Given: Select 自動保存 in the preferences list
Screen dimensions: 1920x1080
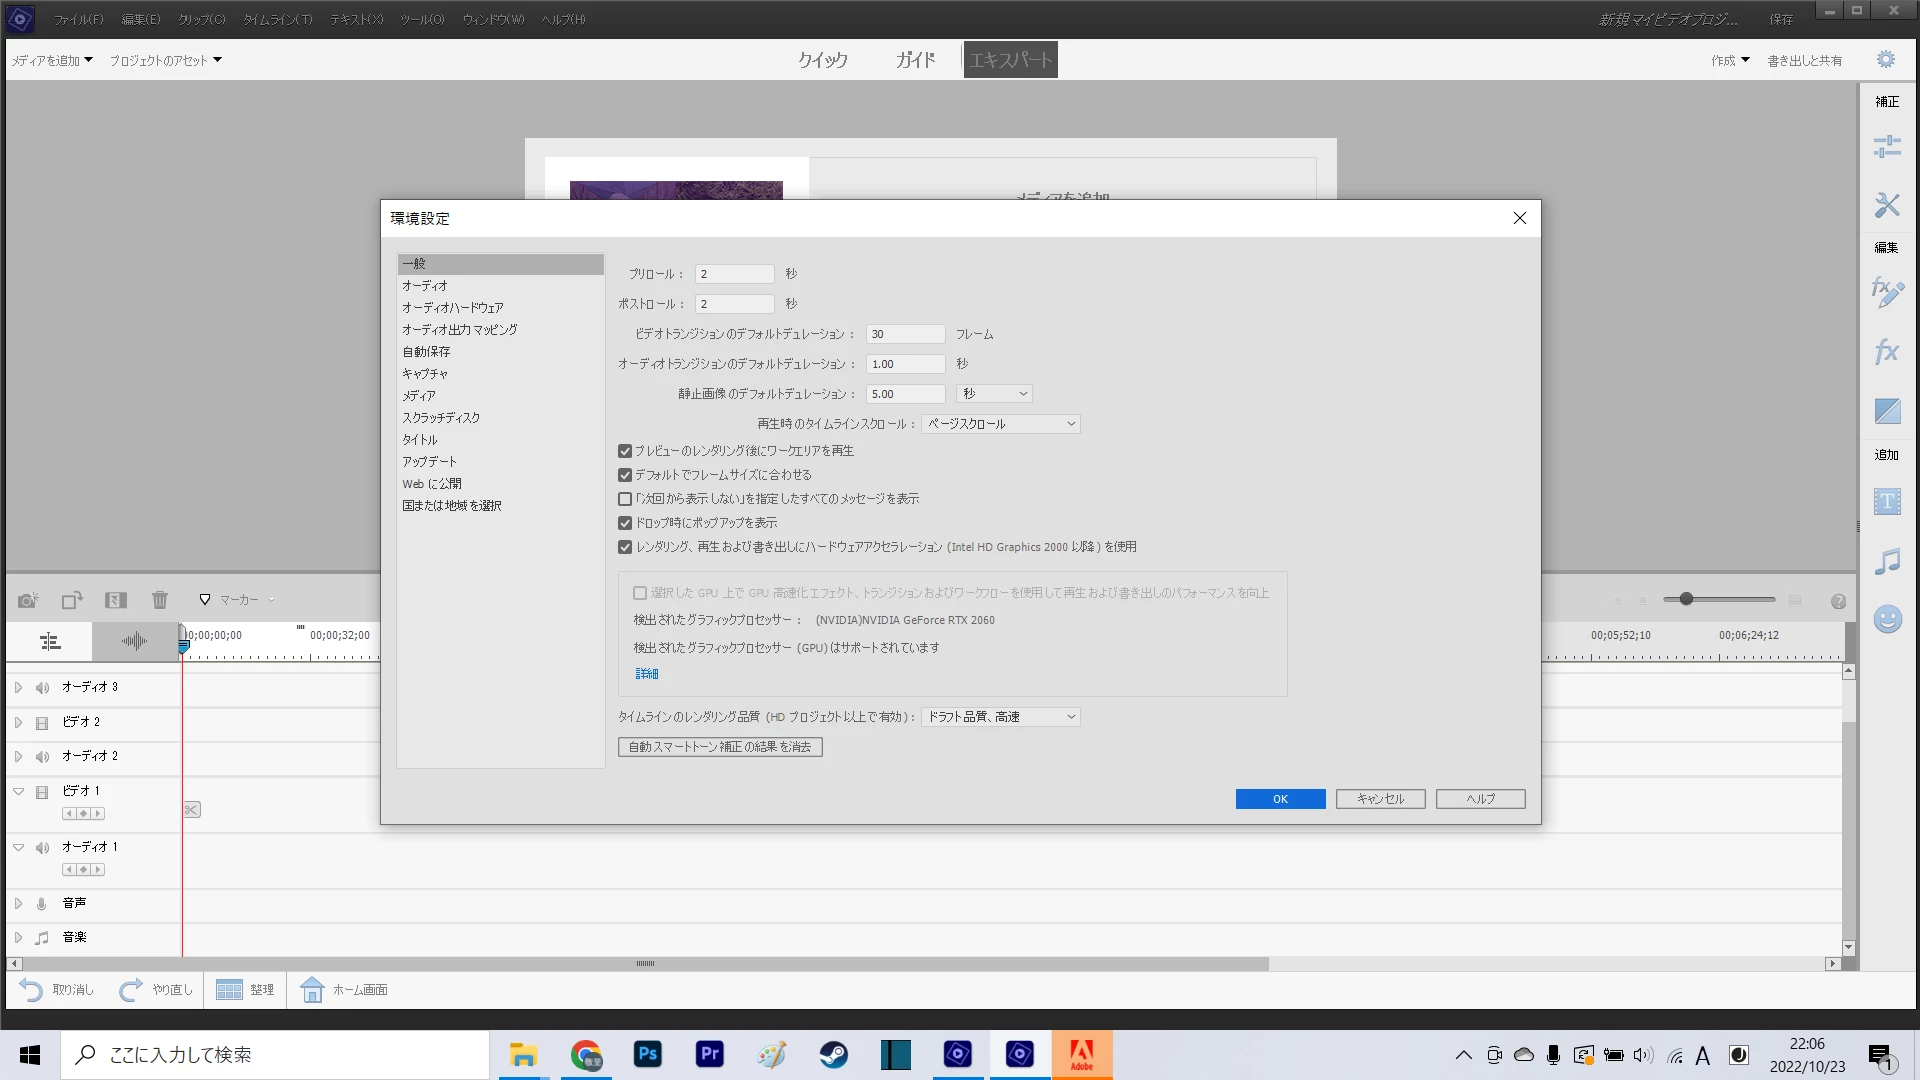Looking at the screenshot, I should (x=426, y=352).
